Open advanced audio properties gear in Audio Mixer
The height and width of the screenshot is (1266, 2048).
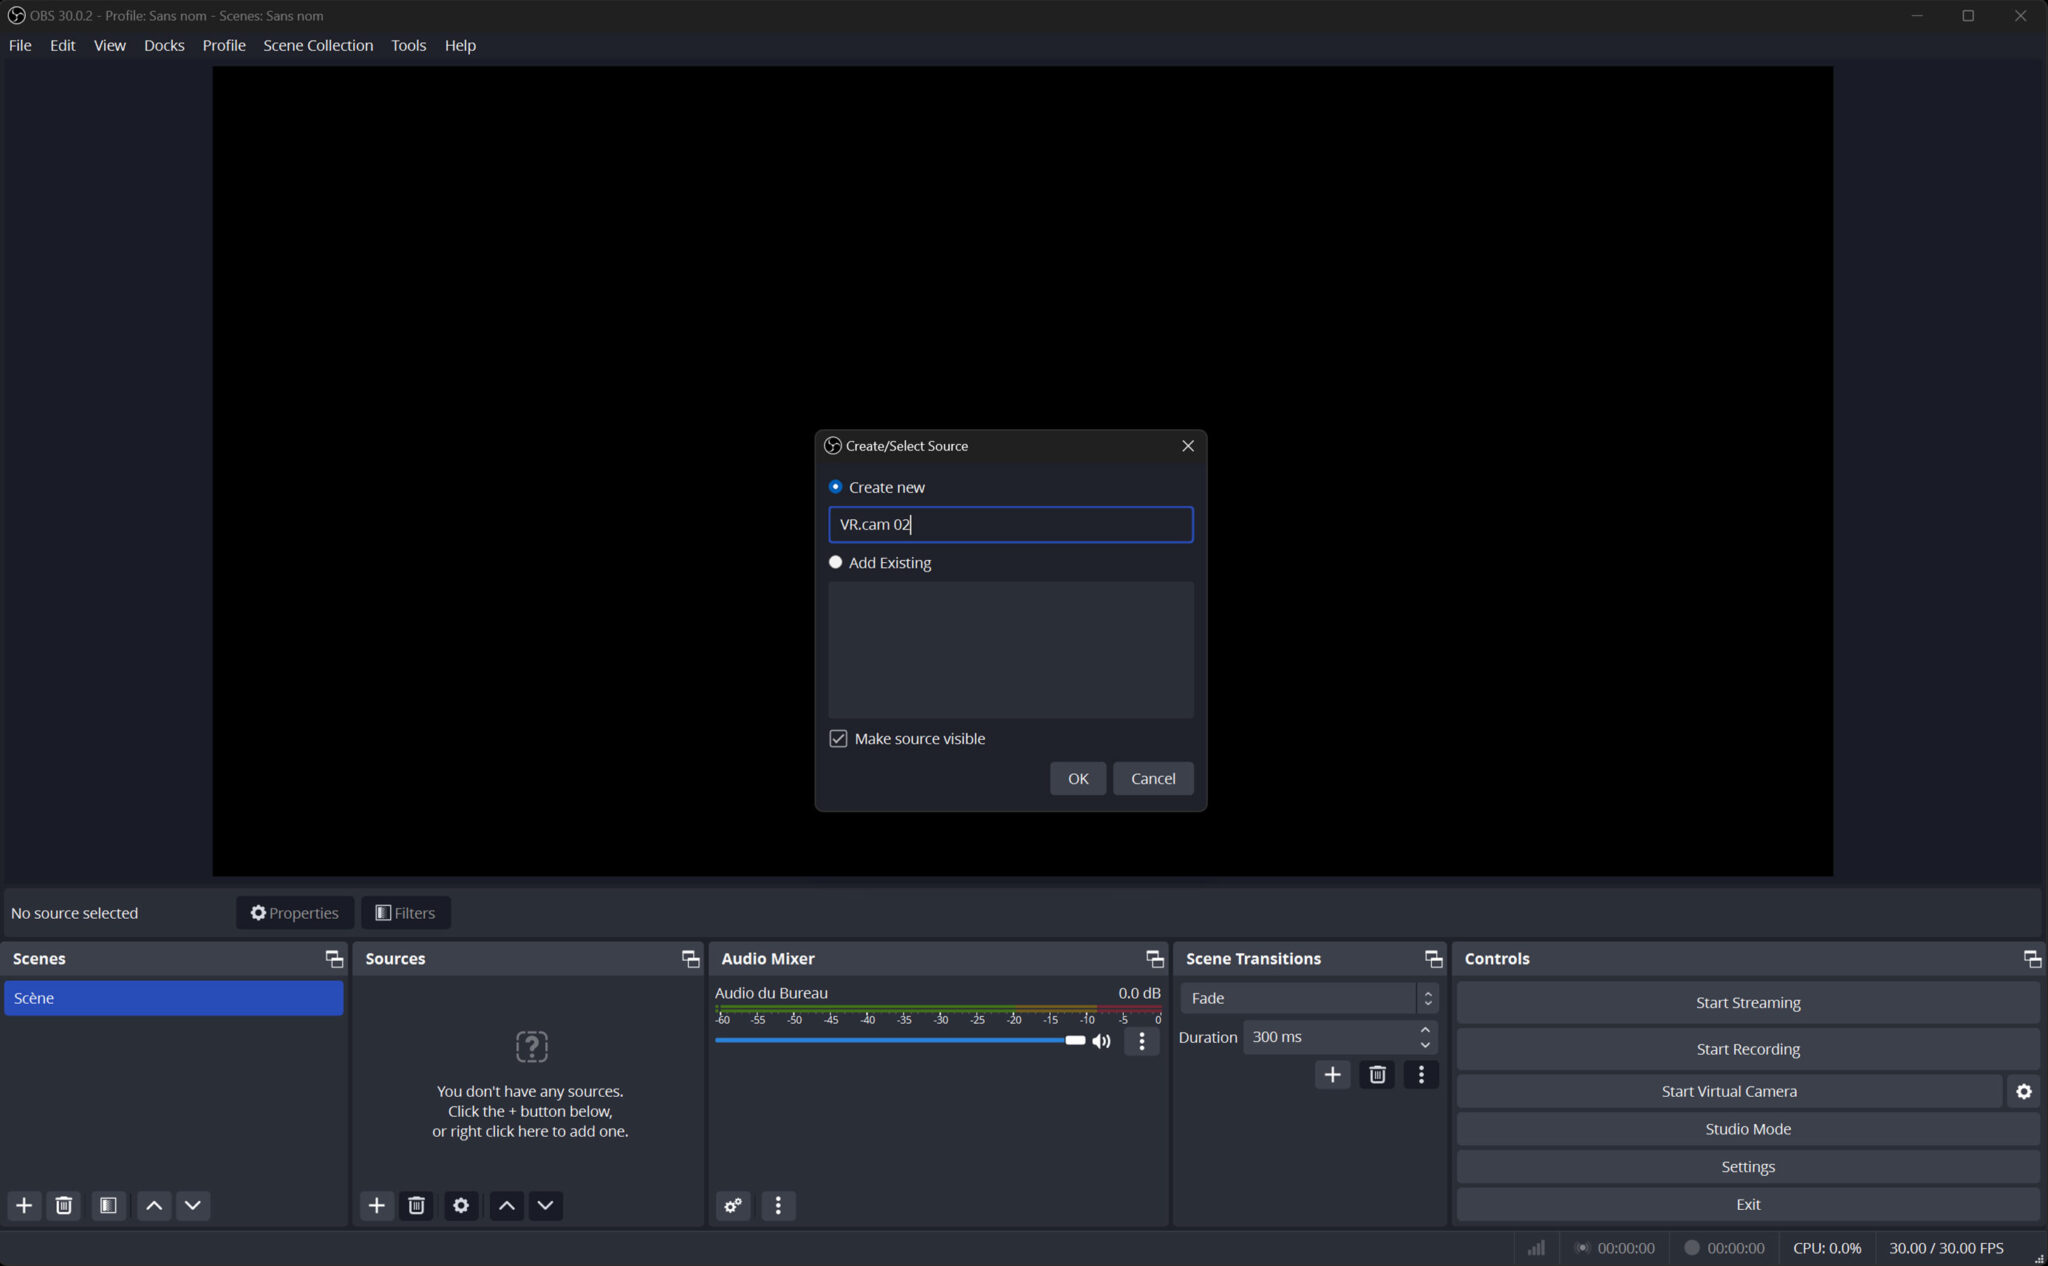(x=732, y=1205)
